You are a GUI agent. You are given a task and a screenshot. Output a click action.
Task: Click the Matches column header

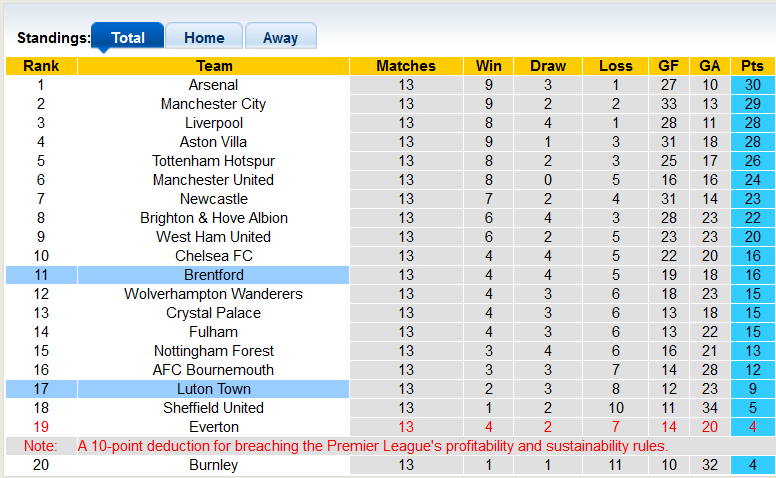(406, 66)
